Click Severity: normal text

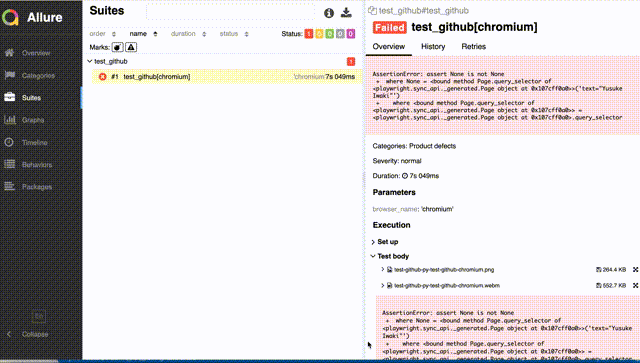click(x=397, y=161)
